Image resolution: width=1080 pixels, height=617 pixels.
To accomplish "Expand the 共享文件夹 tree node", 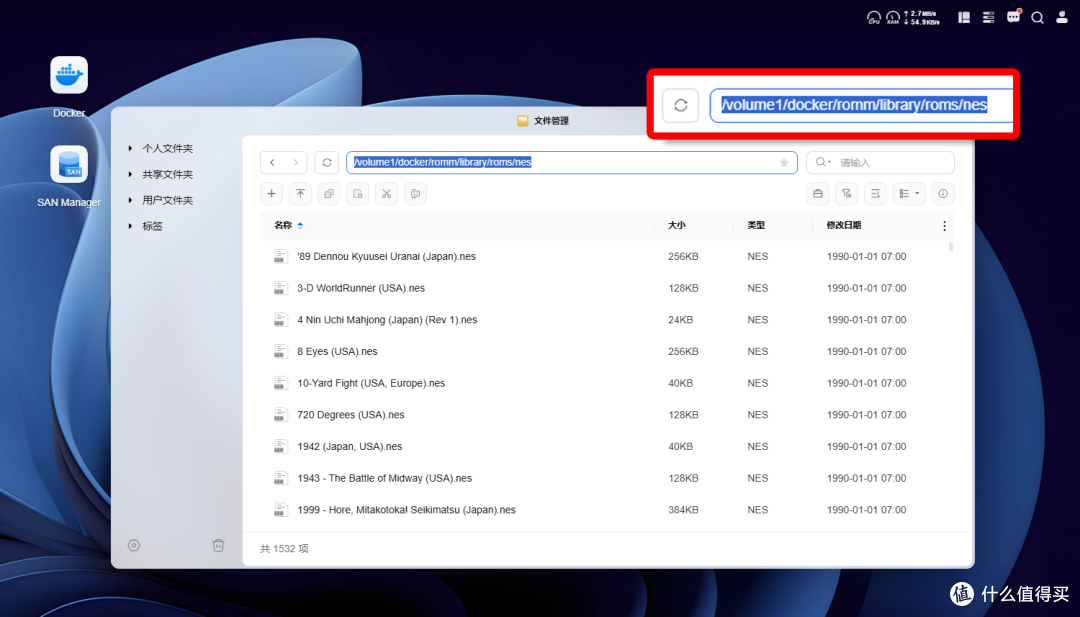I will pyautogui.click(x=130, y=174).
